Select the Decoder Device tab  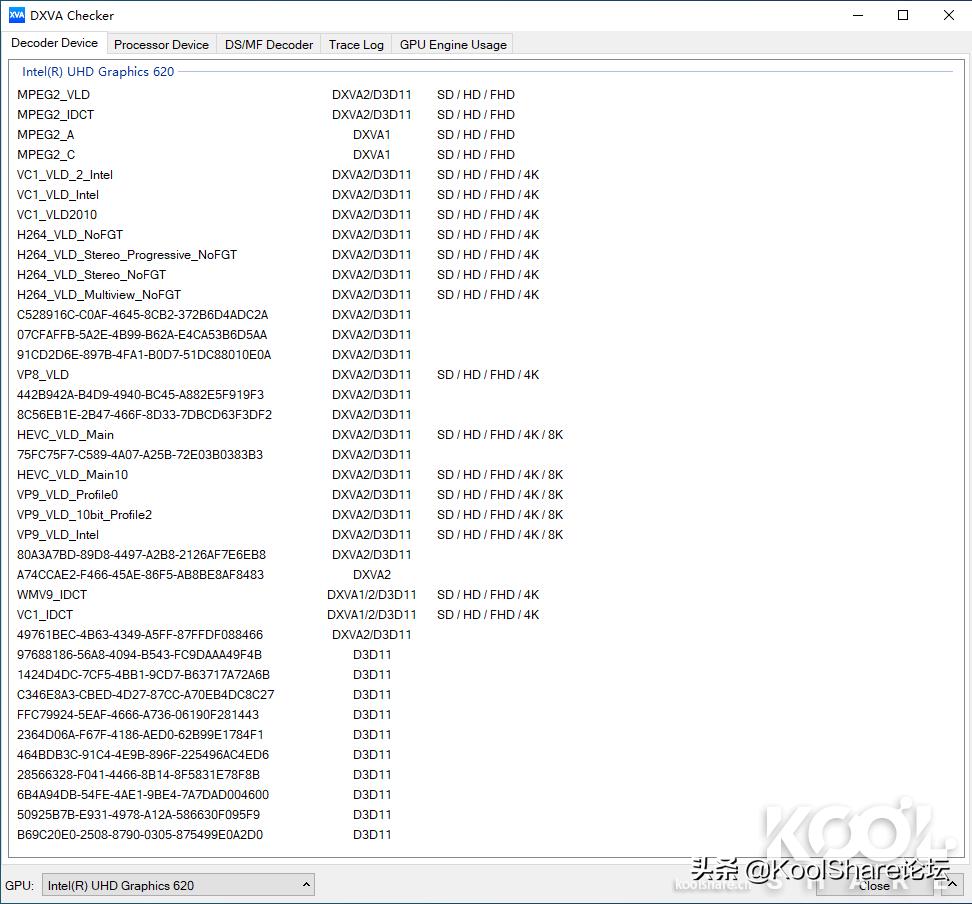pos(55,42)
